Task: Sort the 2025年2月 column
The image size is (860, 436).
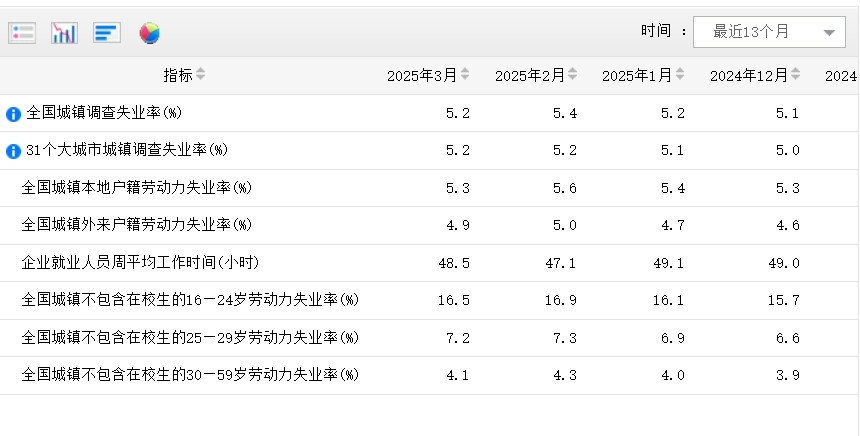Action: pyautogui.click(x=573, y=75)
